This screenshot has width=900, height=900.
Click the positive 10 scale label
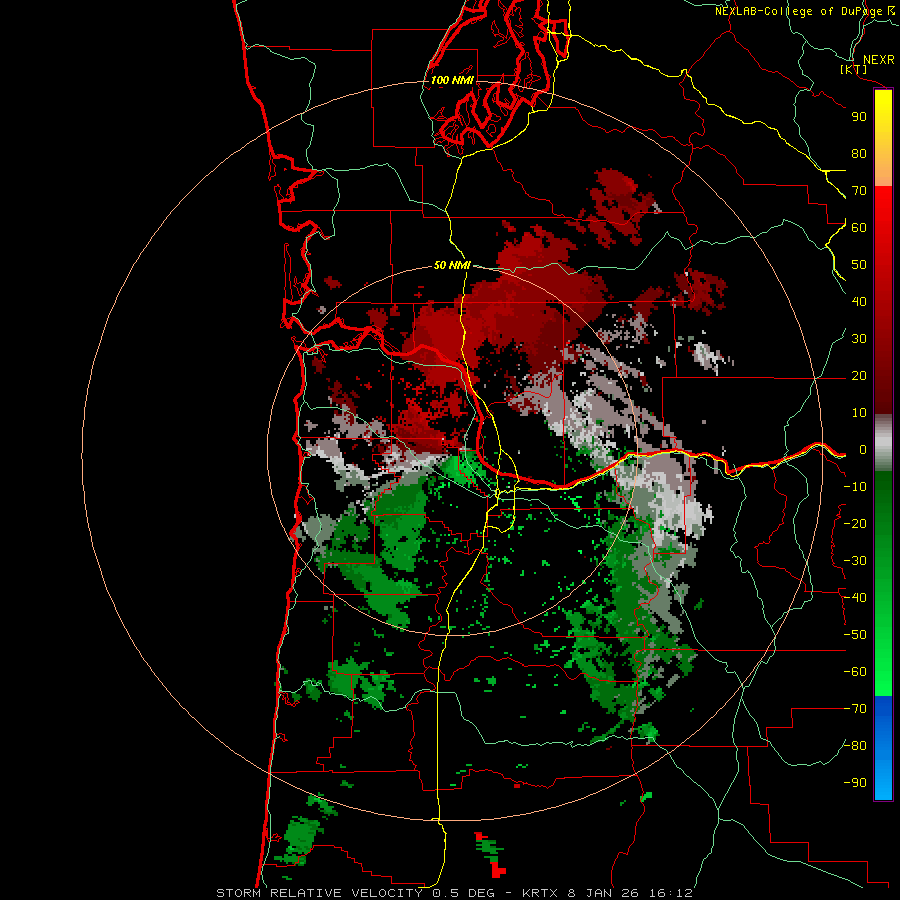point(859,413)
